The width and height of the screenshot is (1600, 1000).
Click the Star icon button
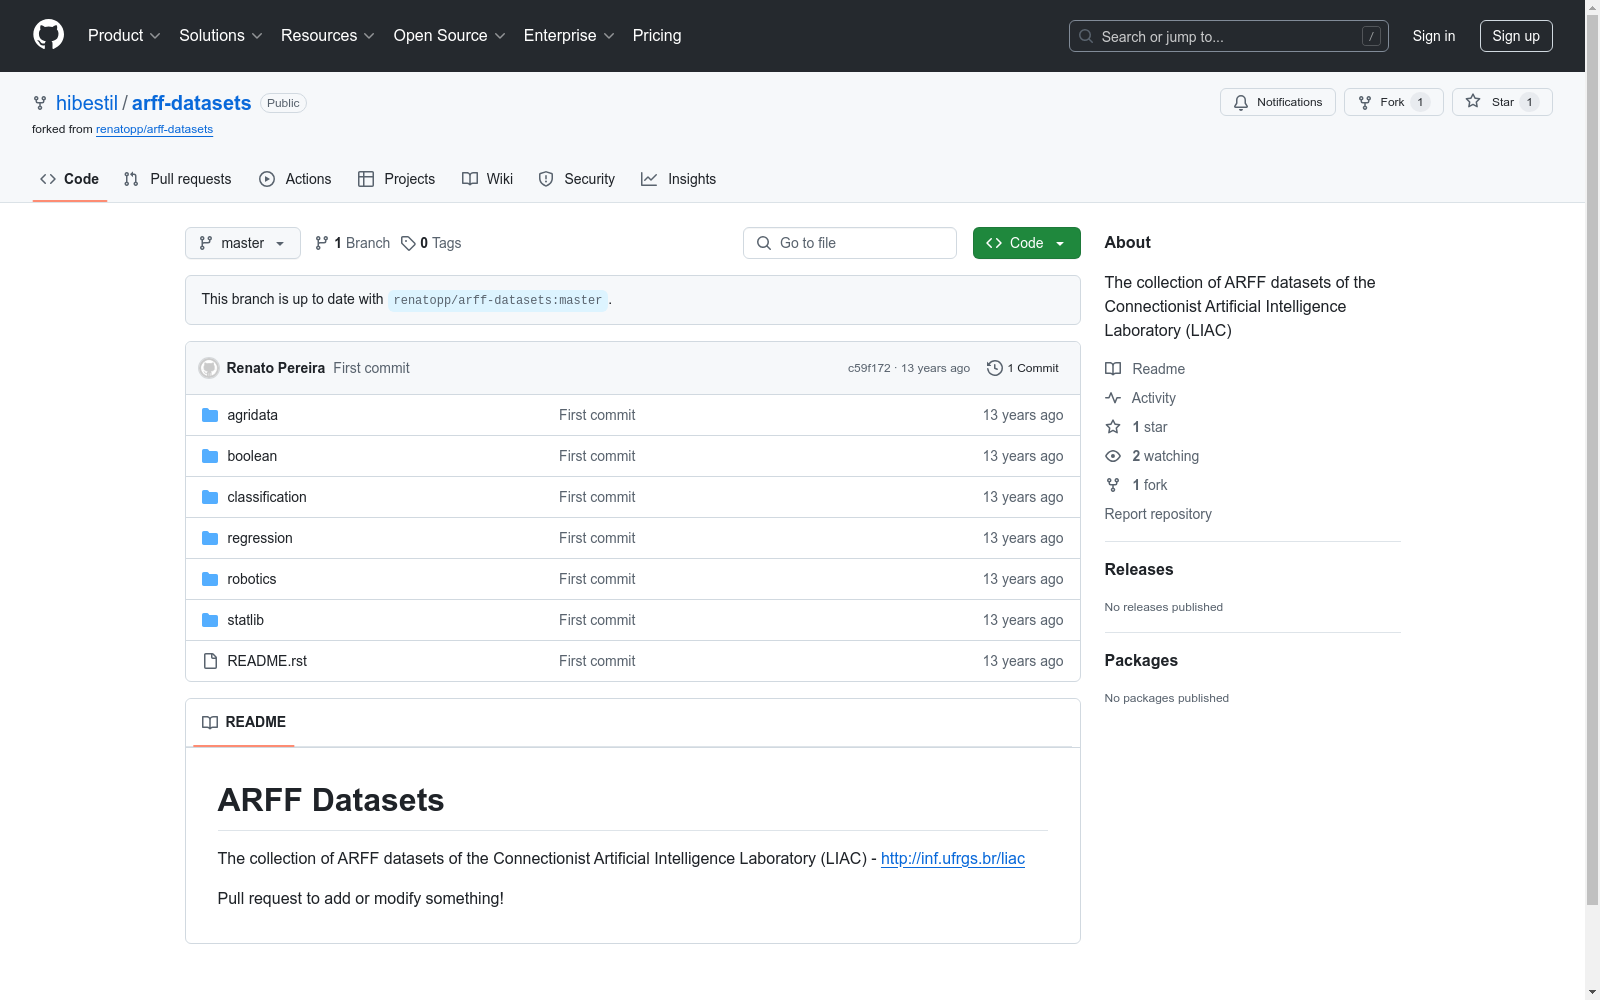click(x=1473, y=102)
